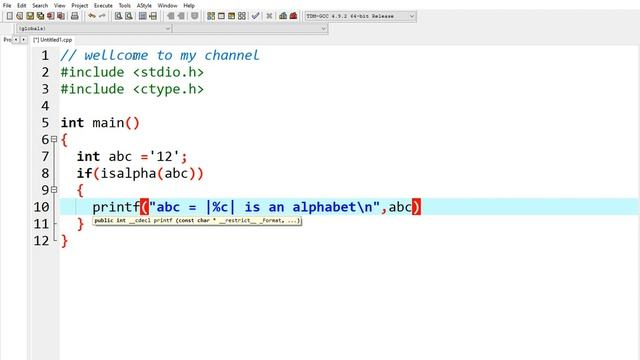Click the Stop execution X icon

click(269, 16)
